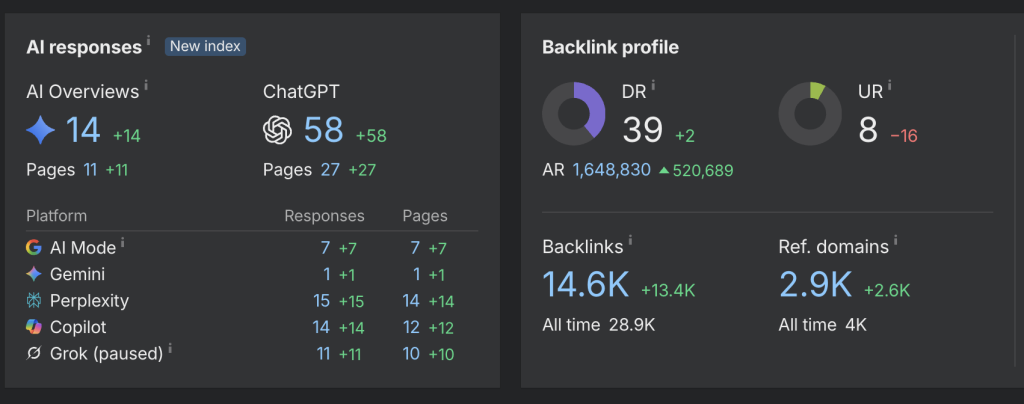
Task: Click the UR value 8
Action: (868, 130)
